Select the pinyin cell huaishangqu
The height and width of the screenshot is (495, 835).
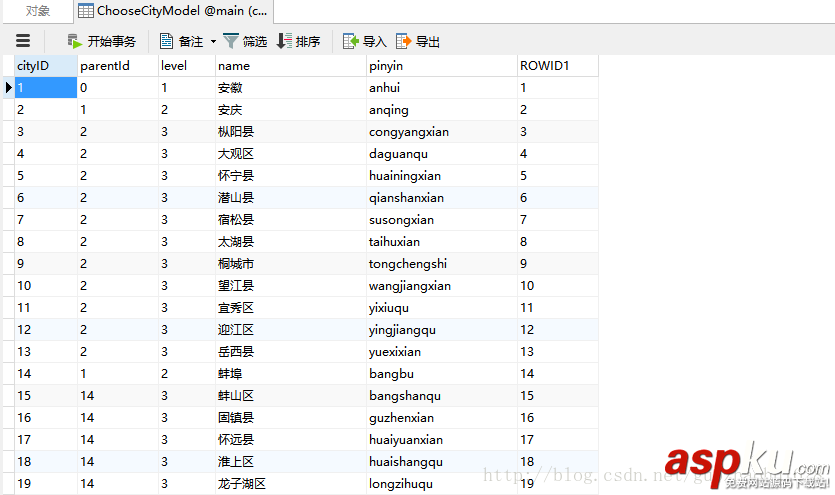pos(442,461)
